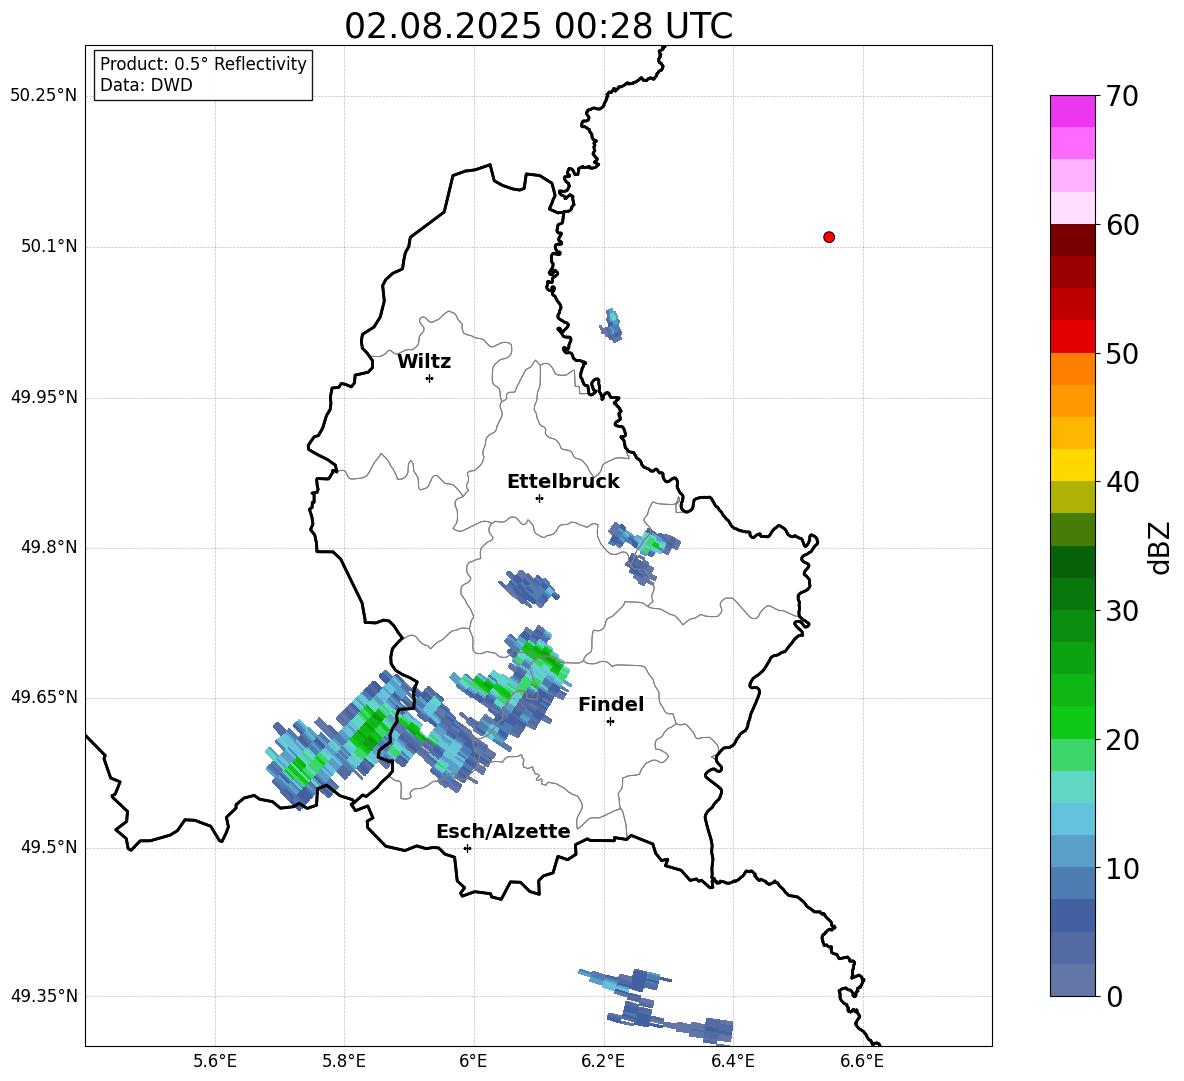This screenshot has width=1184, height=1081.
Task: Click the small radar echo near 50.0°N
Action: pos(612,325)
